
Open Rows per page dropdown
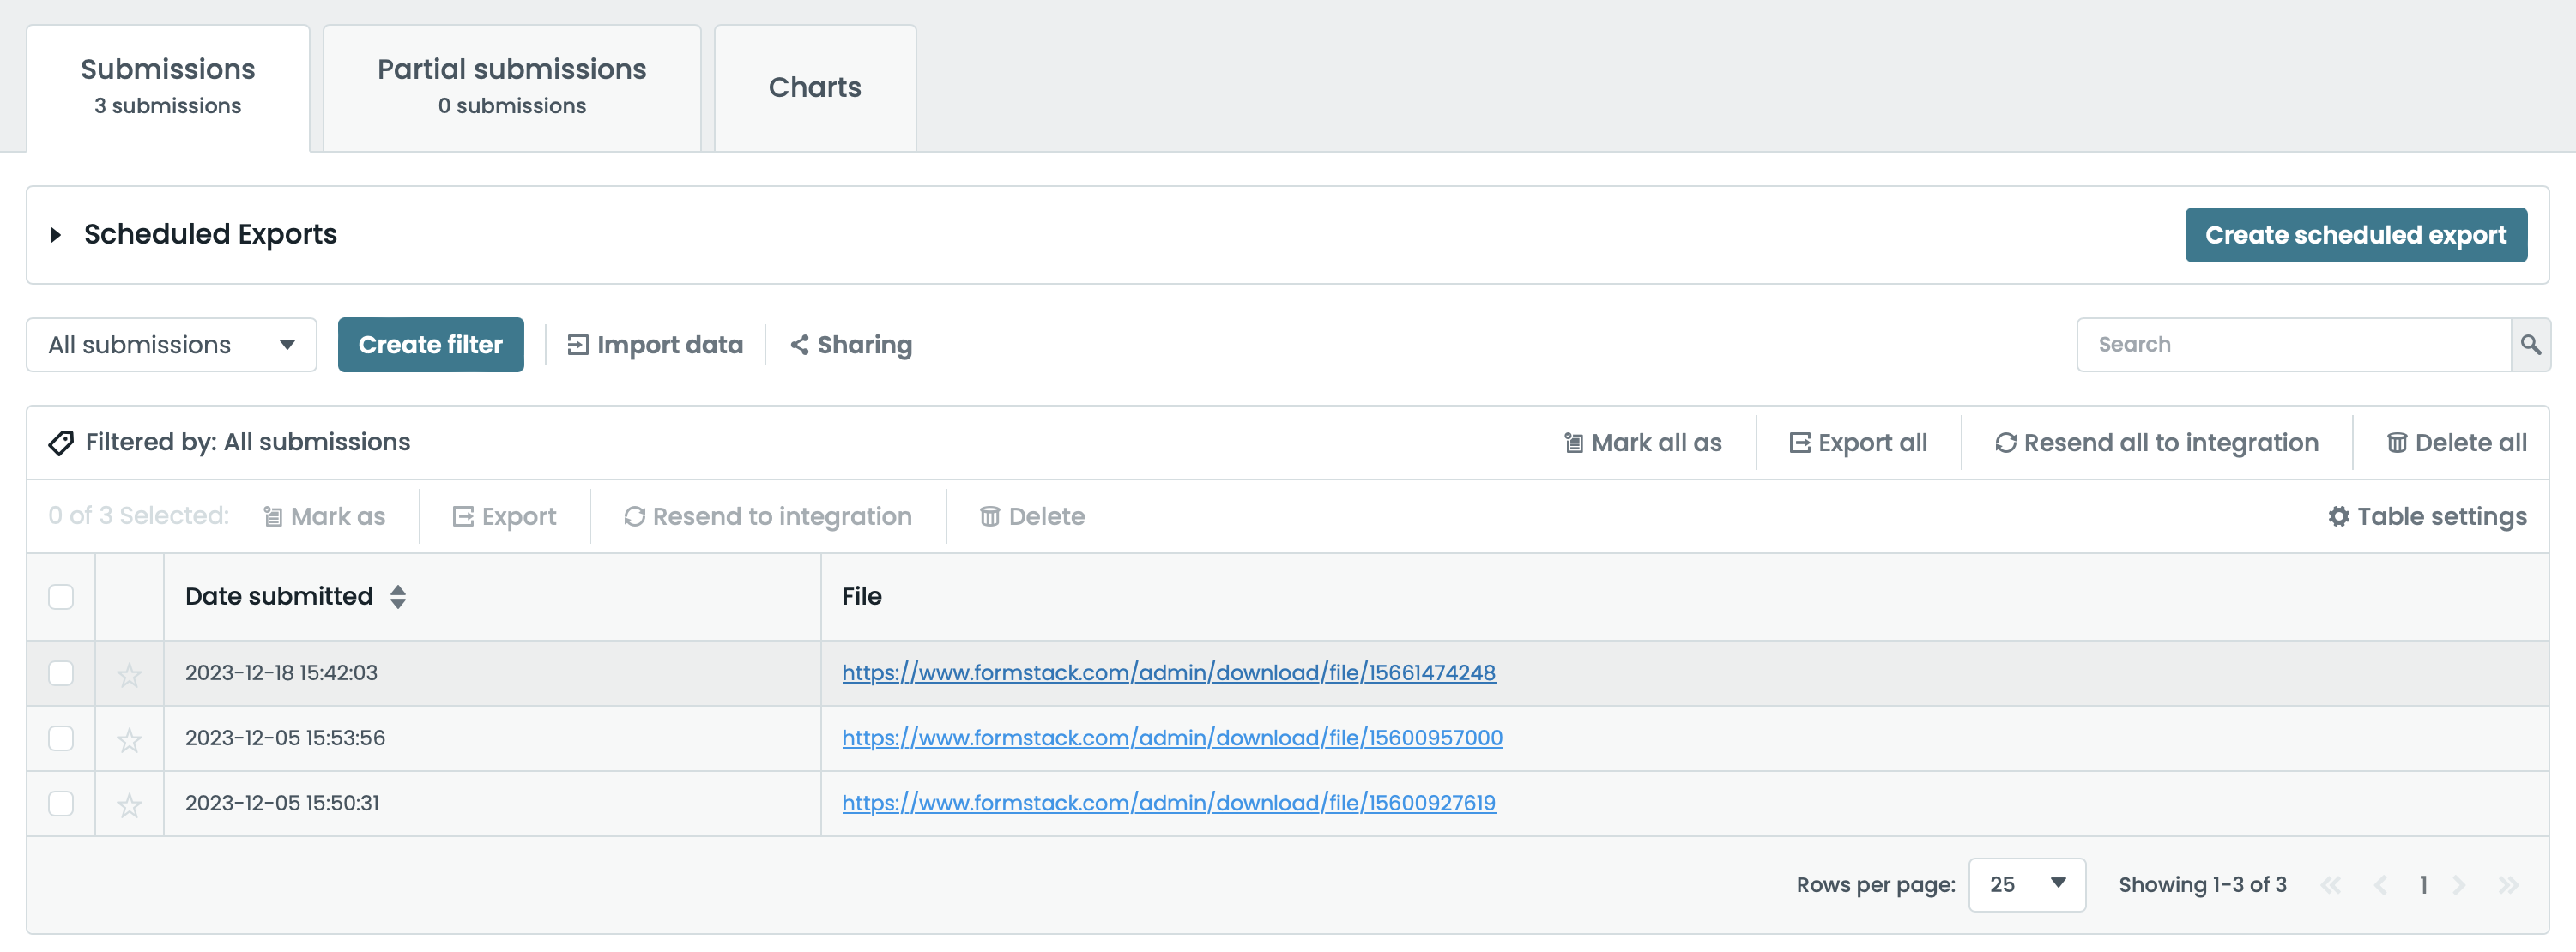point(2026,885)
